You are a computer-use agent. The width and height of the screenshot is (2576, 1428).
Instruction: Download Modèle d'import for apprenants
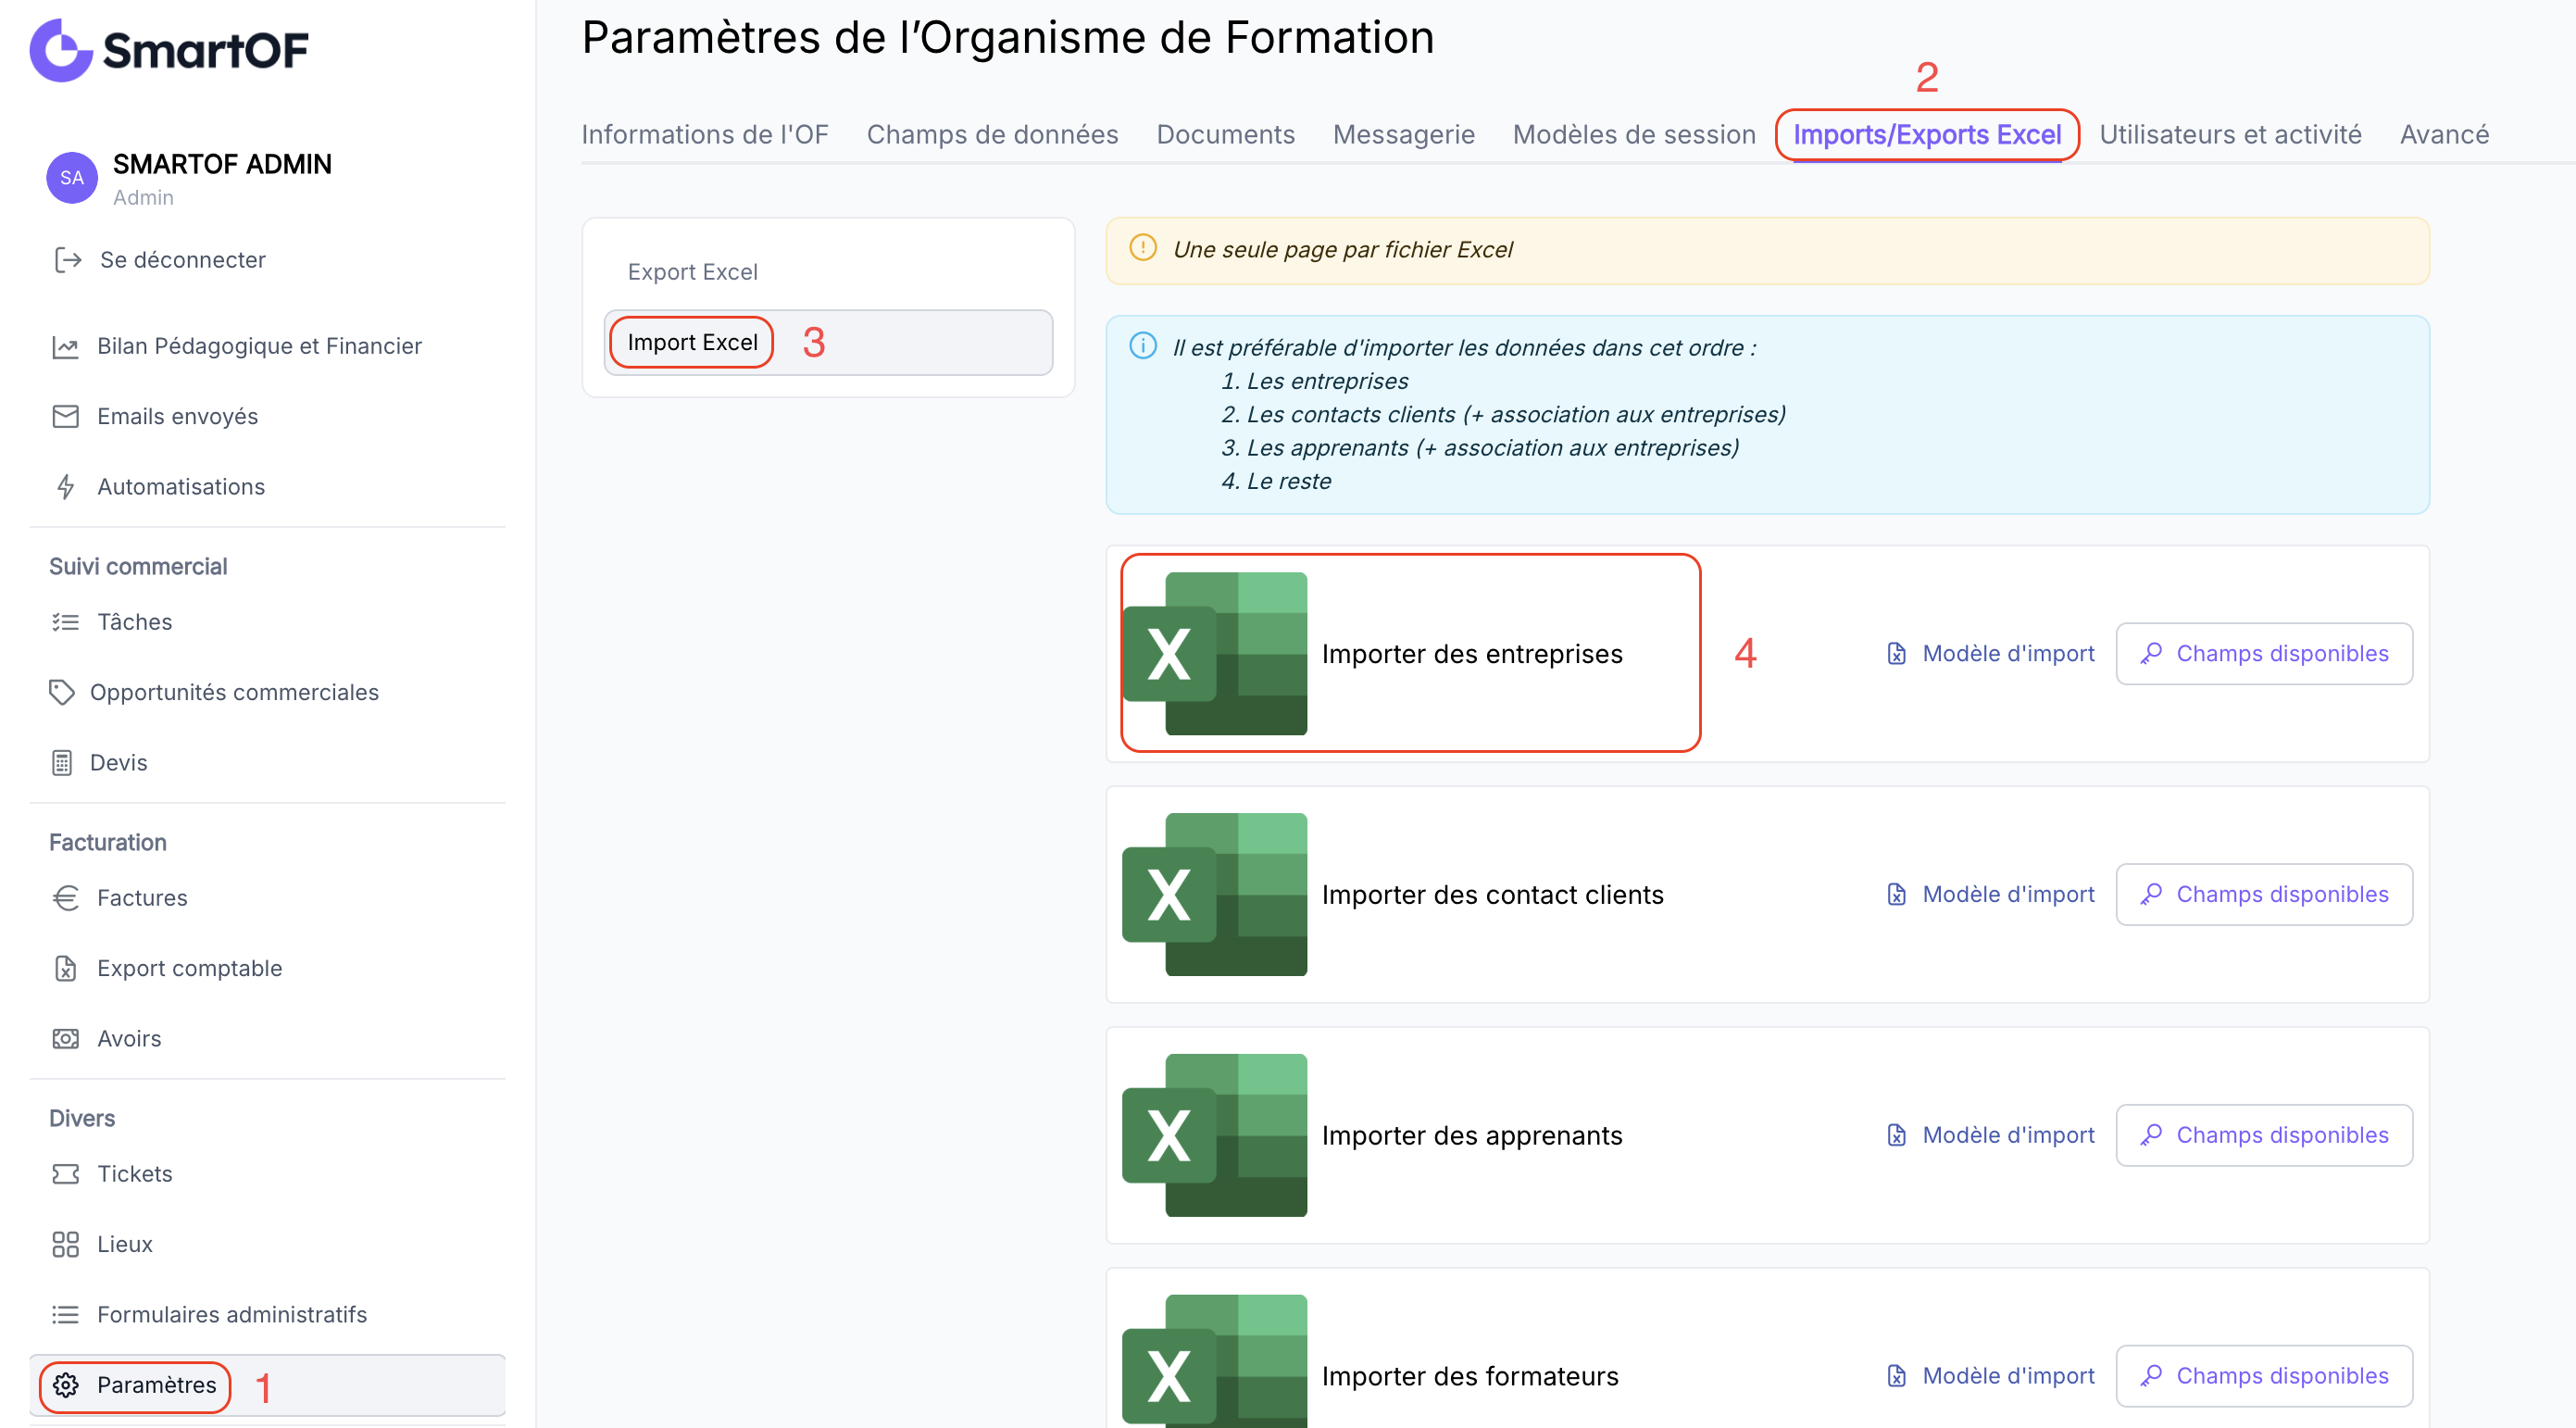click(1990, 1135)
